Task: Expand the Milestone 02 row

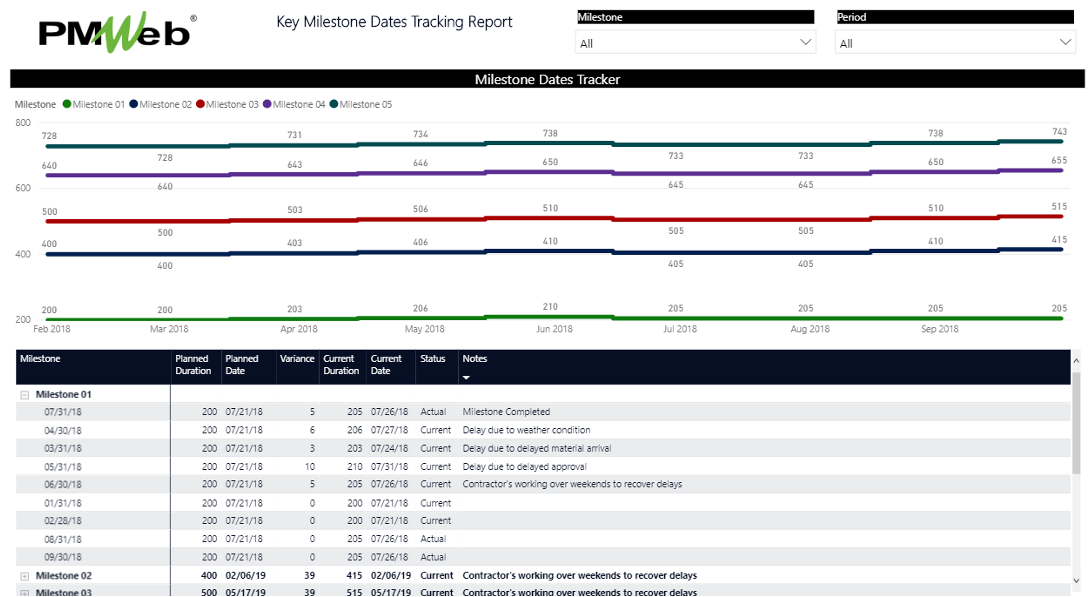Action: tap(24, 576)
